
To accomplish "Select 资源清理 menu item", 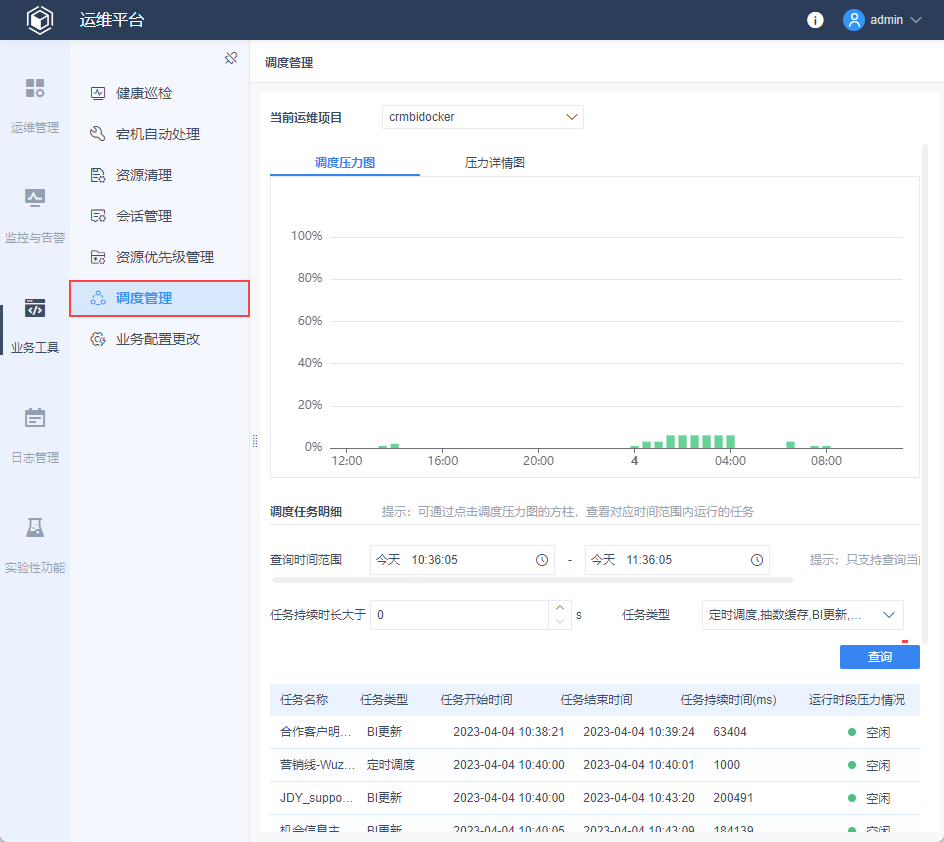I will [144, 175].
